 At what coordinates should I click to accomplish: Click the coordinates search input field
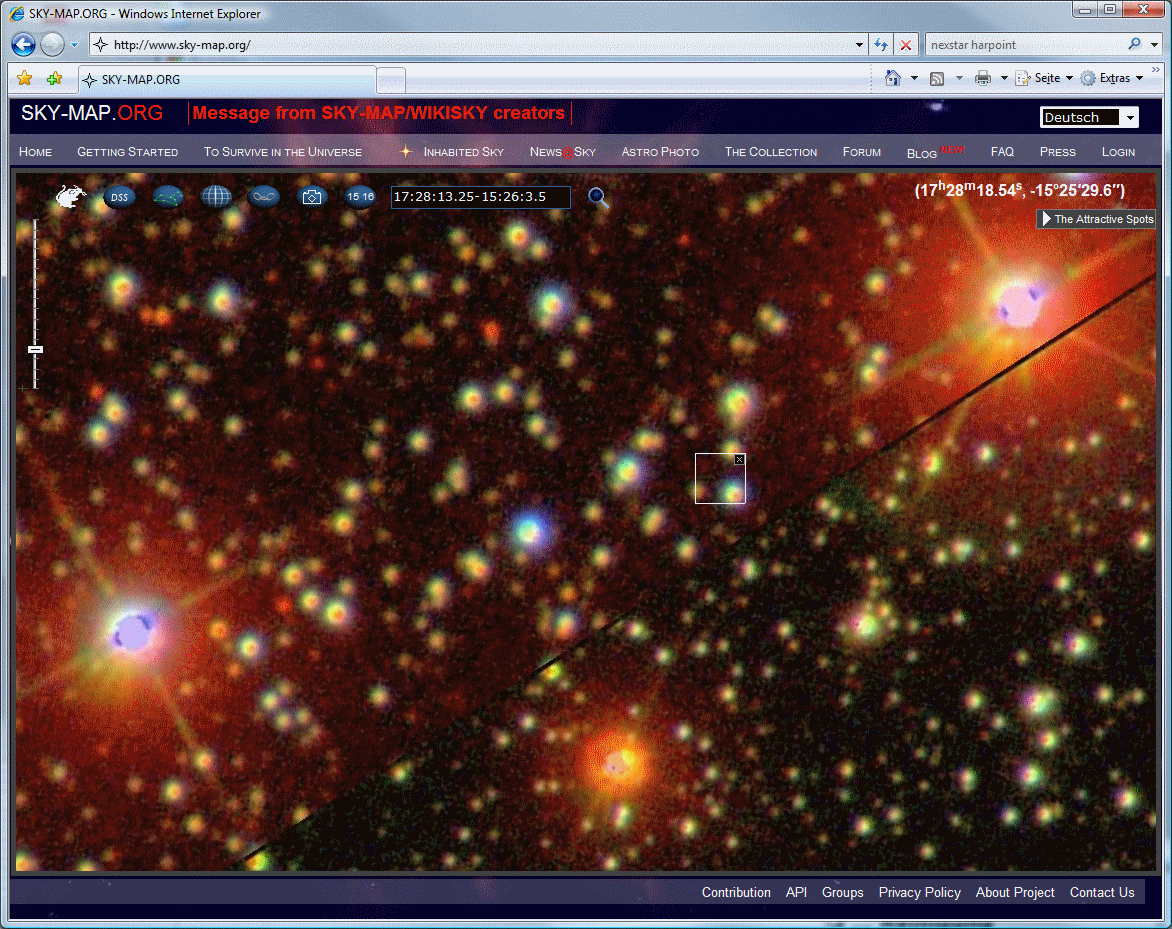(480, 197)
